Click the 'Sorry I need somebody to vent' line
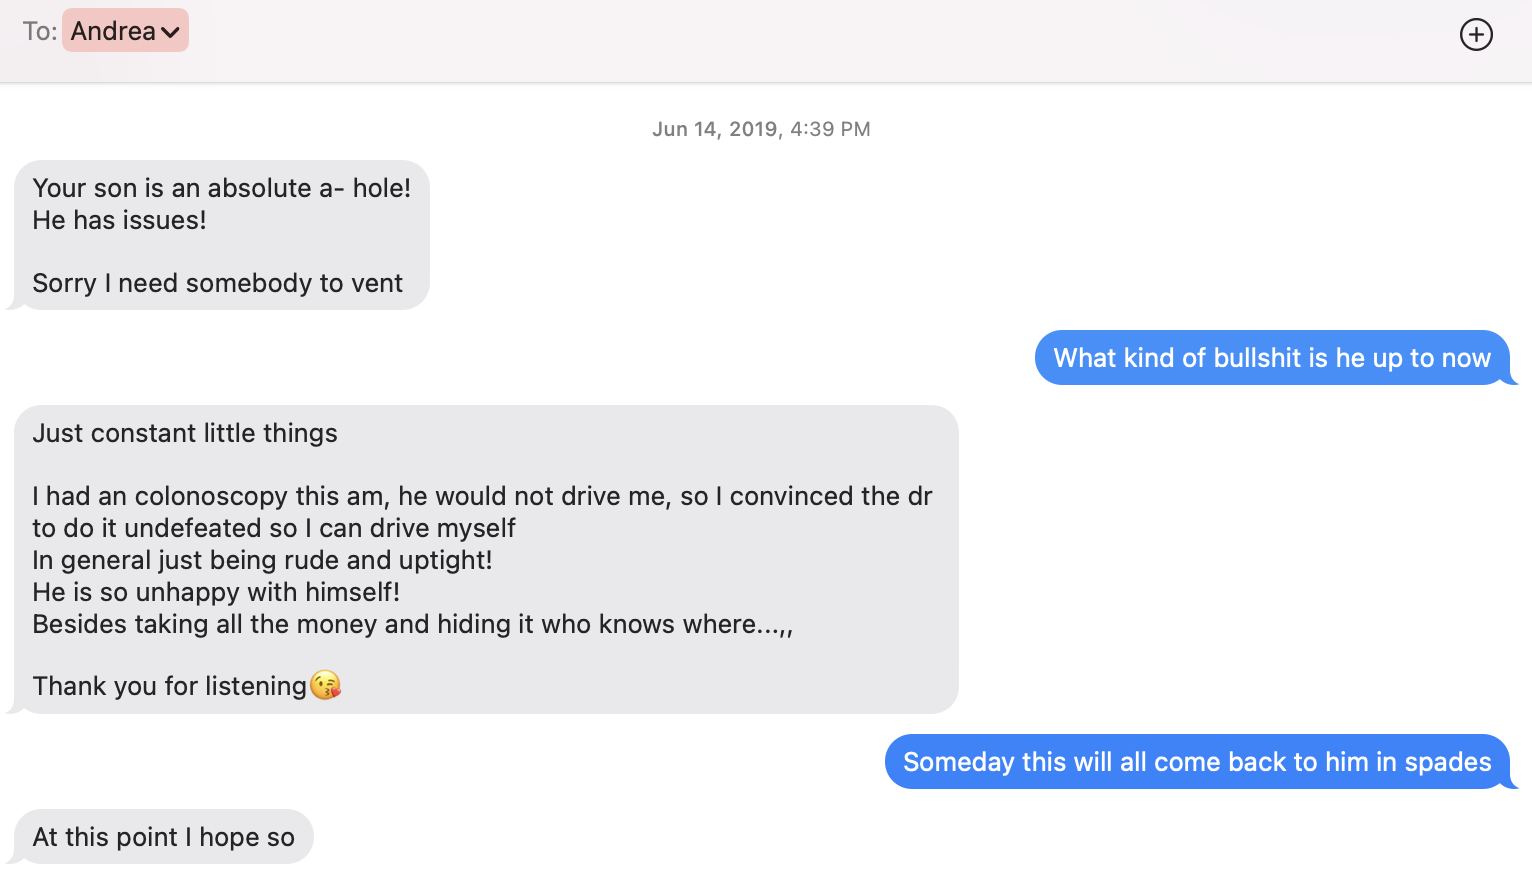Screen dimensions: 1532x896 (x=217, y=283)
